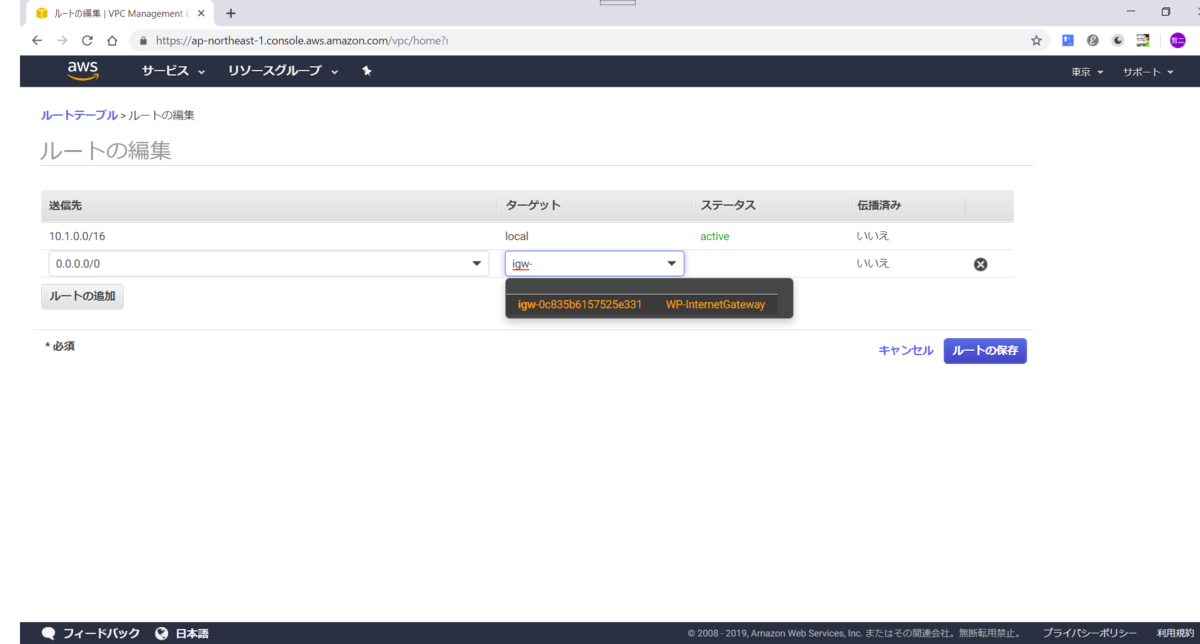Open the リソースグループ menu
Image resolution: width=1200 pixels, height=644 pixels.
(283, 72)
